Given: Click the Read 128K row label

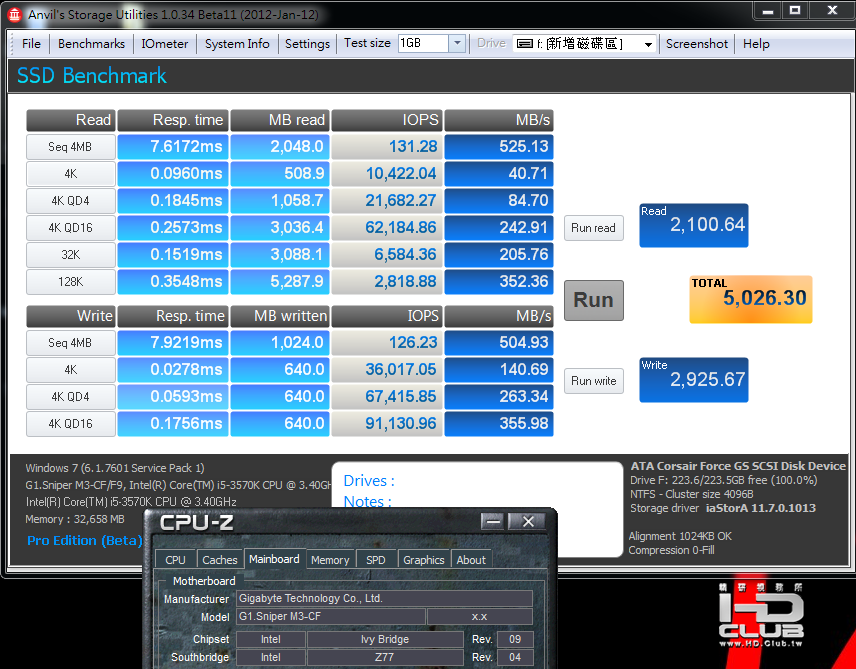Looking at the screenshot, I should click(70, 282).
